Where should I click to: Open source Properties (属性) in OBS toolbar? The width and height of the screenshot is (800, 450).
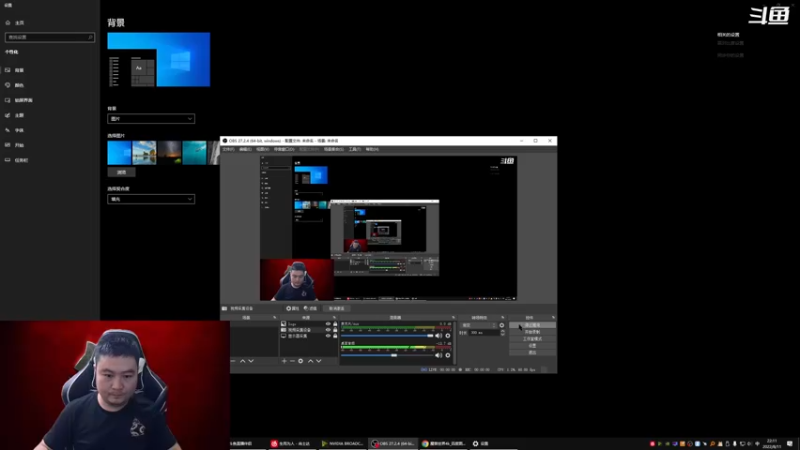(293, 309)
